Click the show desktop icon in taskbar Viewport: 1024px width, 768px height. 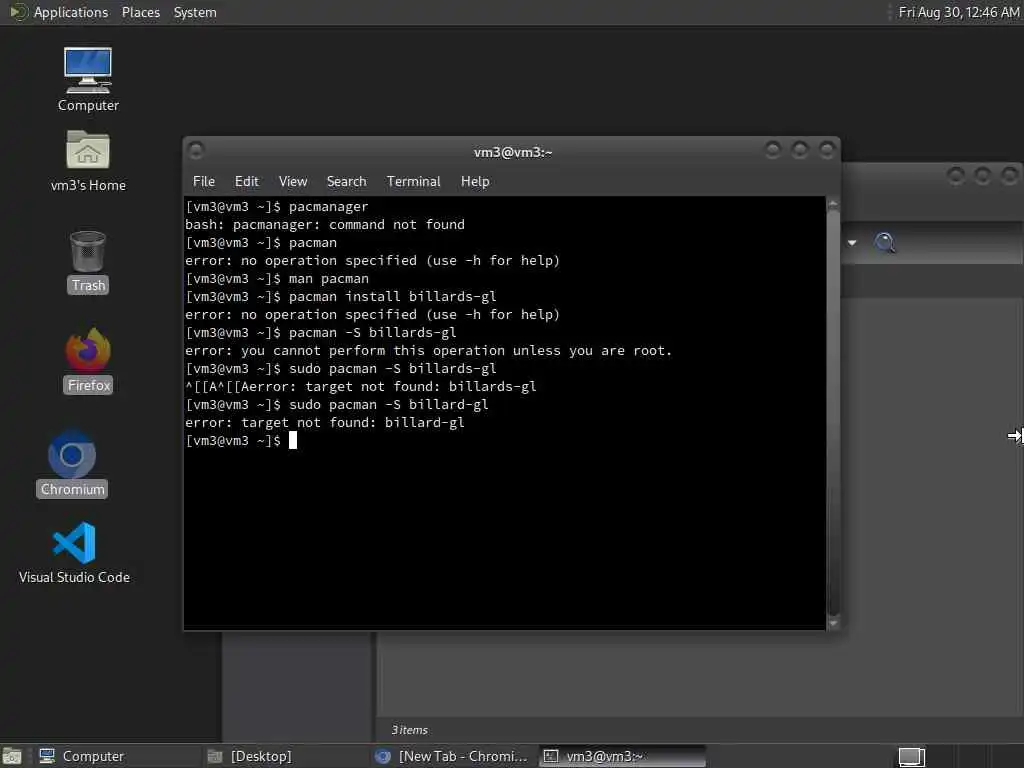coord(12,757)
